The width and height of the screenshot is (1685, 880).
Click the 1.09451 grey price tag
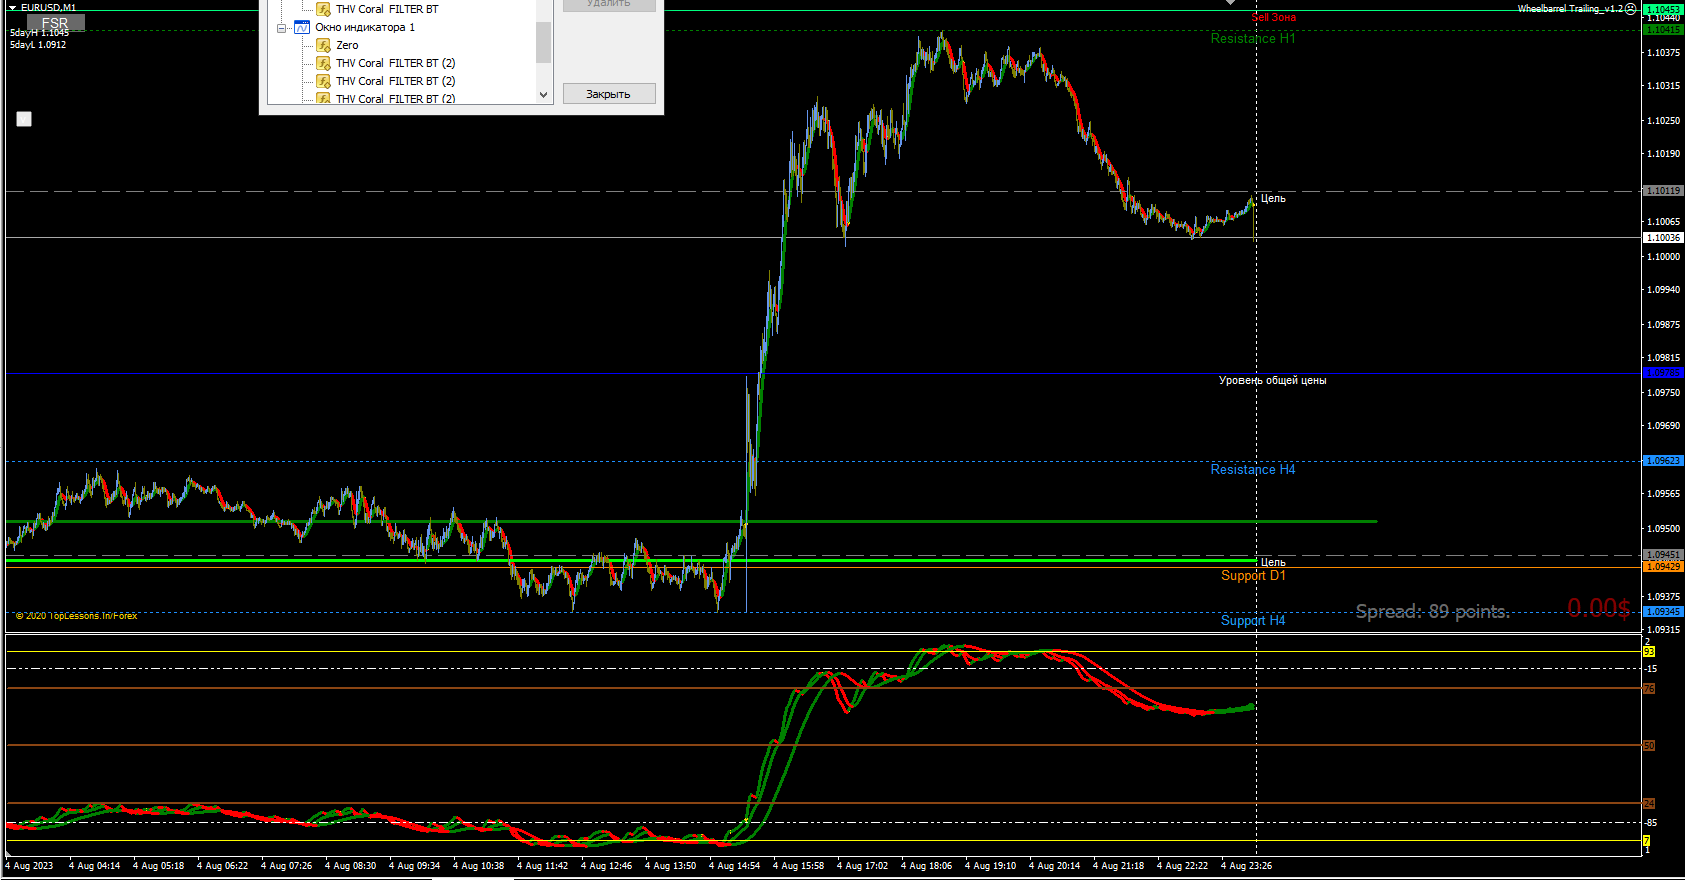[1663, 554]
